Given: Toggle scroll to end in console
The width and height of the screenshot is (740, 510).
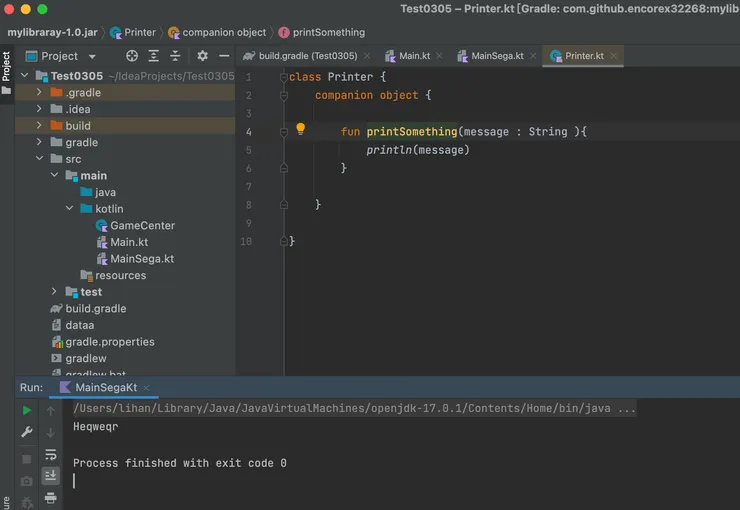Looking at the screenshot, I should pos(50,476).
